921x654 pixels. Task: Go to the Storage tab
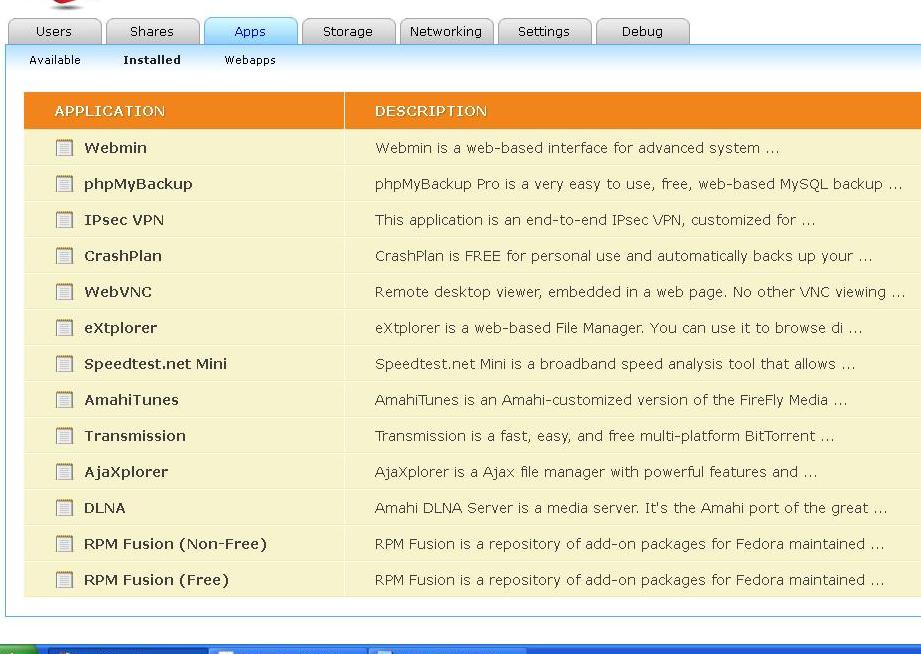(x=348, y=31)
